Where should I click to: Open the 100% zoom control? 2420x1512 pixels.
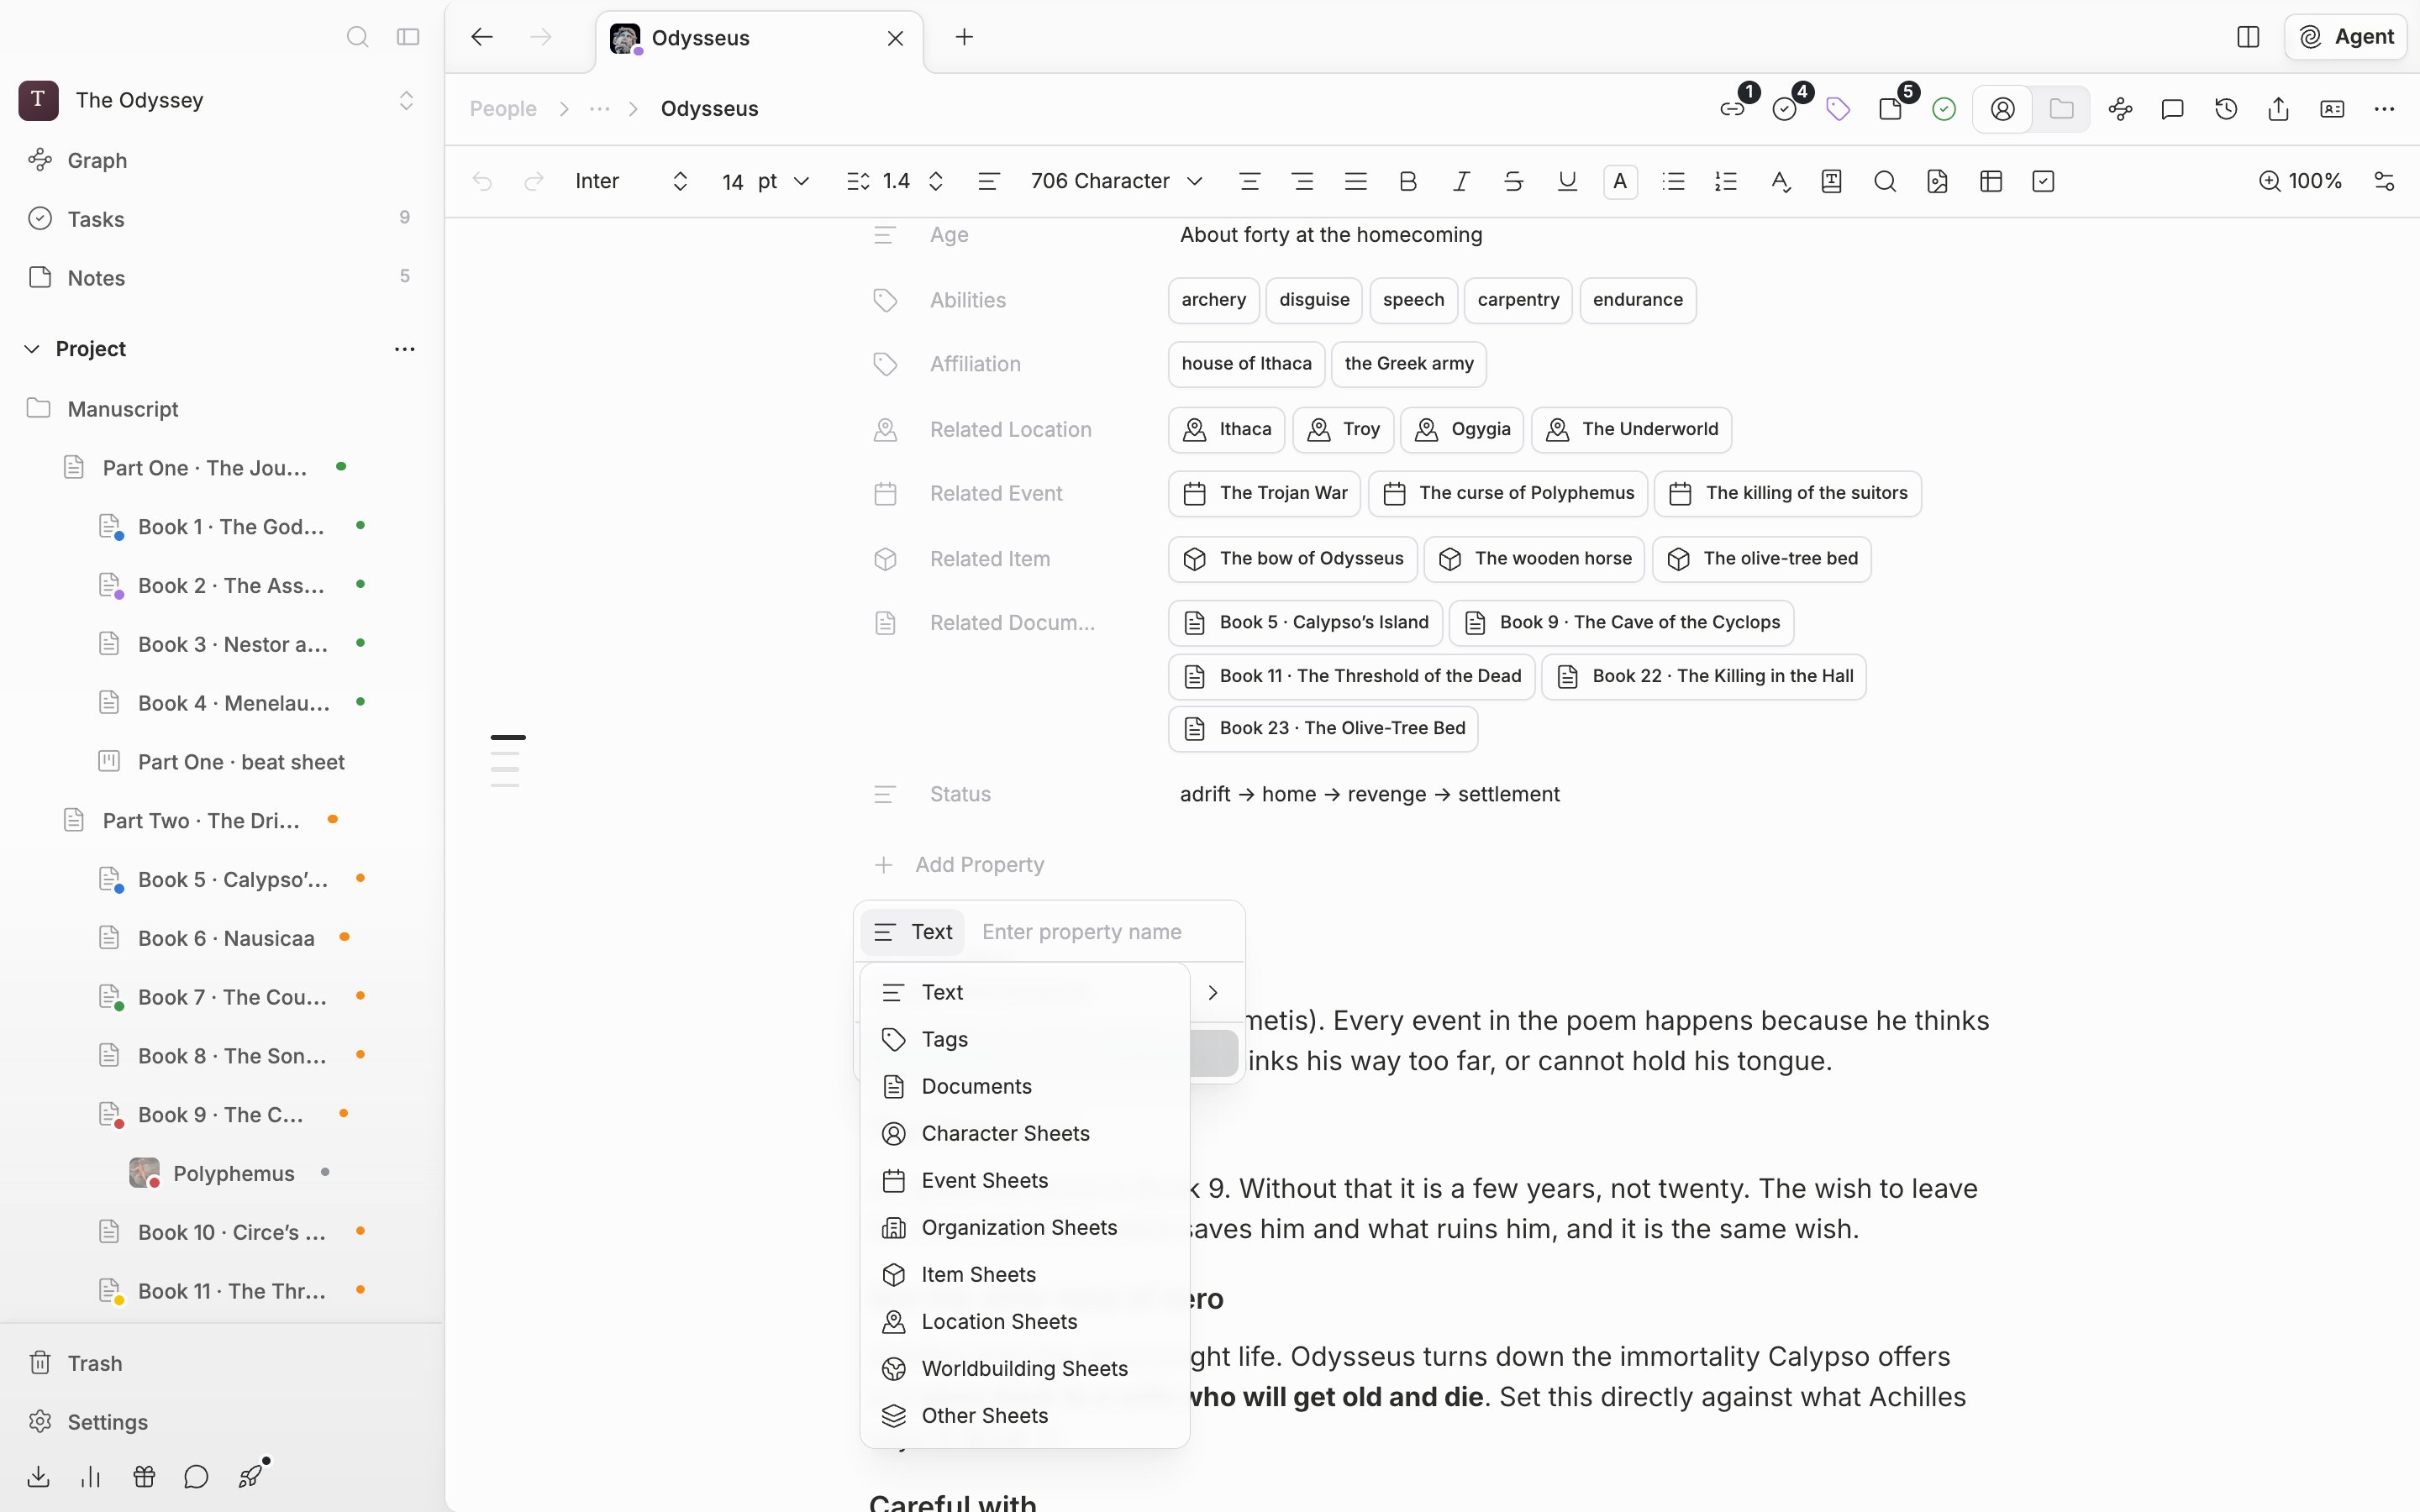(2300, 181)
